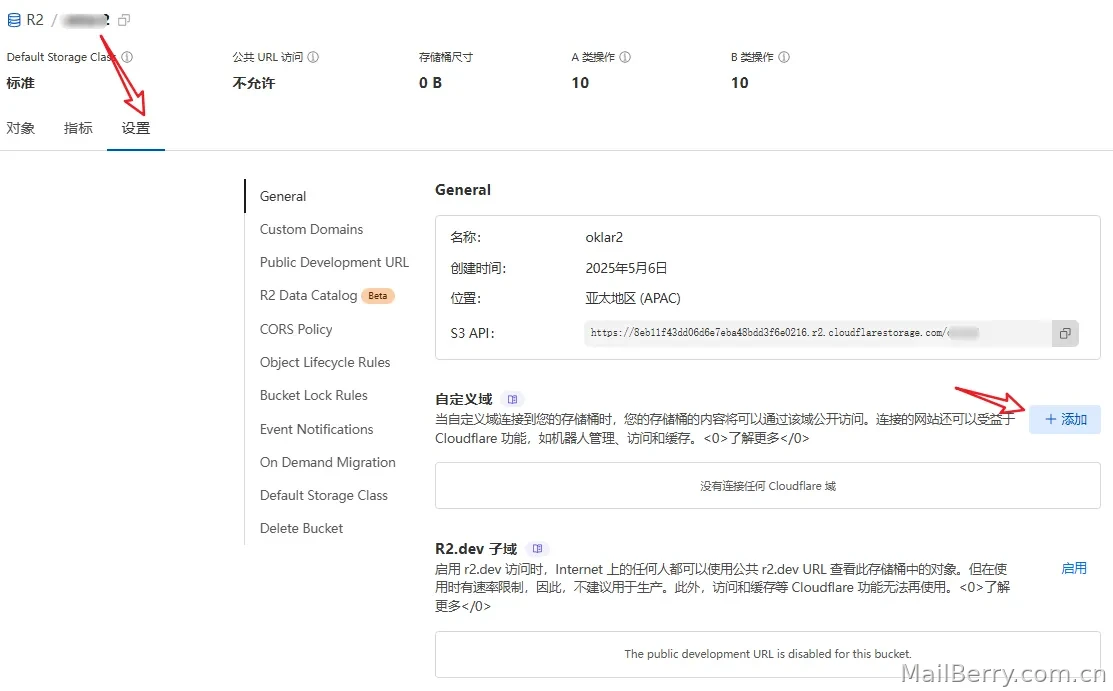Copy the bucket name from breadcrumb

click(124, 20)
